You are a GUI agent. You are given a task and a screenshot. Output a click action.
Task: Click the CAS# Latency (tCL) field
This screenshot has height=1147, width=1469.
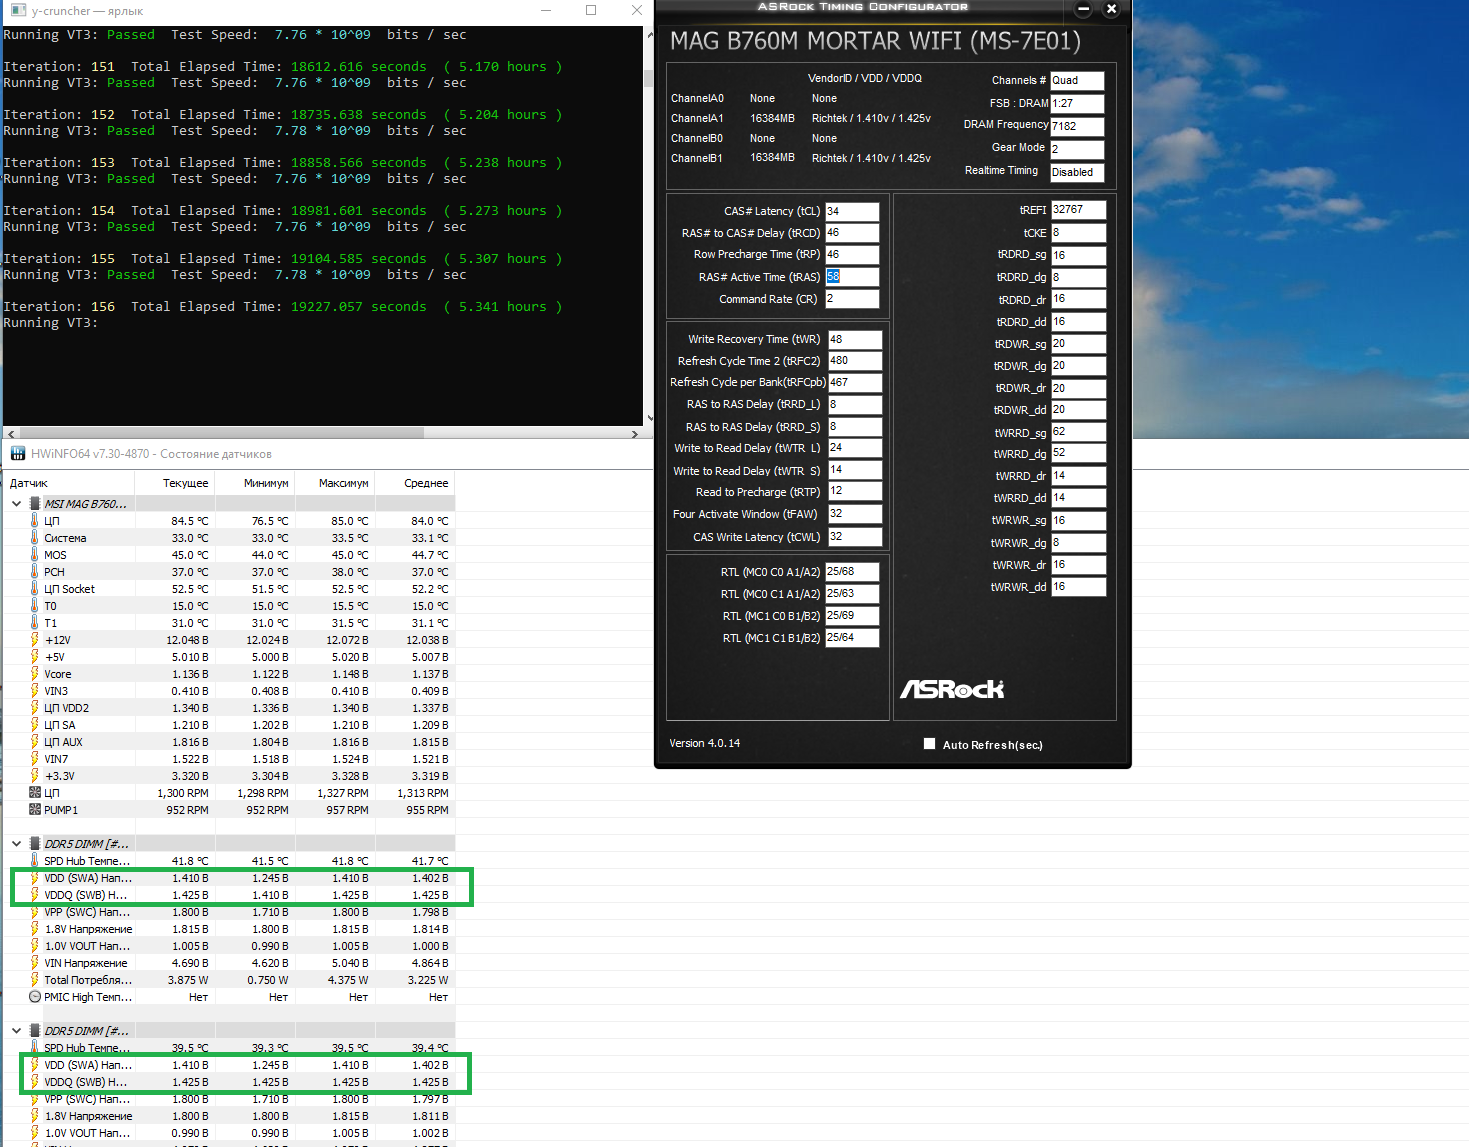852,211
